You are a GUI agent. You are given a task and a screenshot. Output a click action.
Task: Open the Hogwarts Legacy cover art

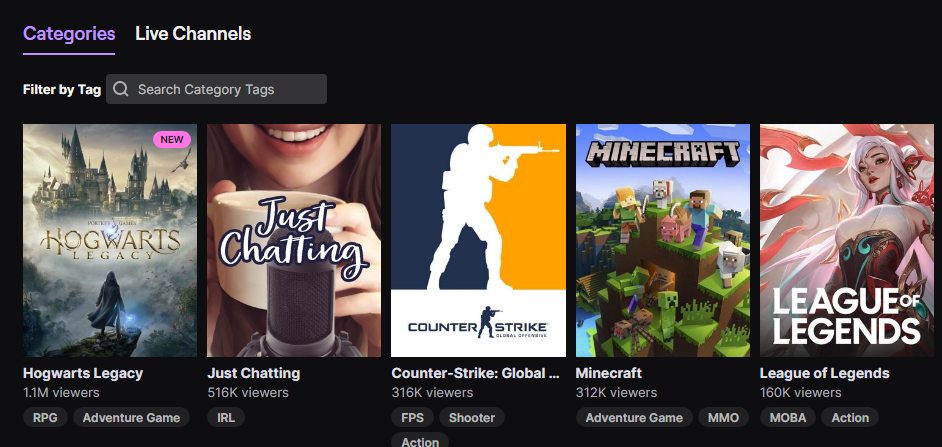coord(110,240)
